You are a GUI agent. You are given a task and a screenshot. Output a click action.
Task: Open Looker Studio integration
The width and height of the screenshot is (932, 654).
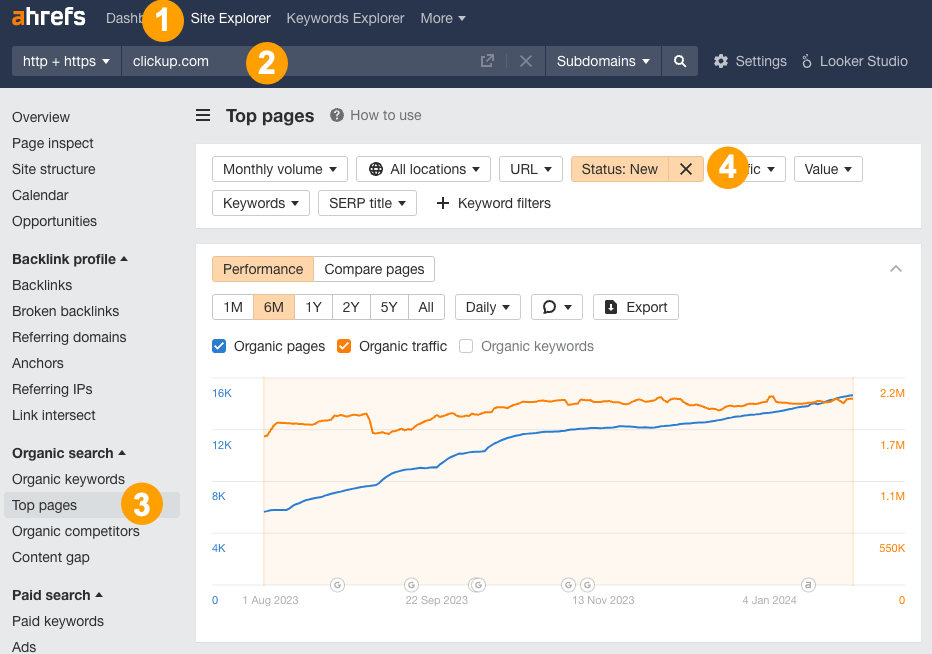click(855, 61)
